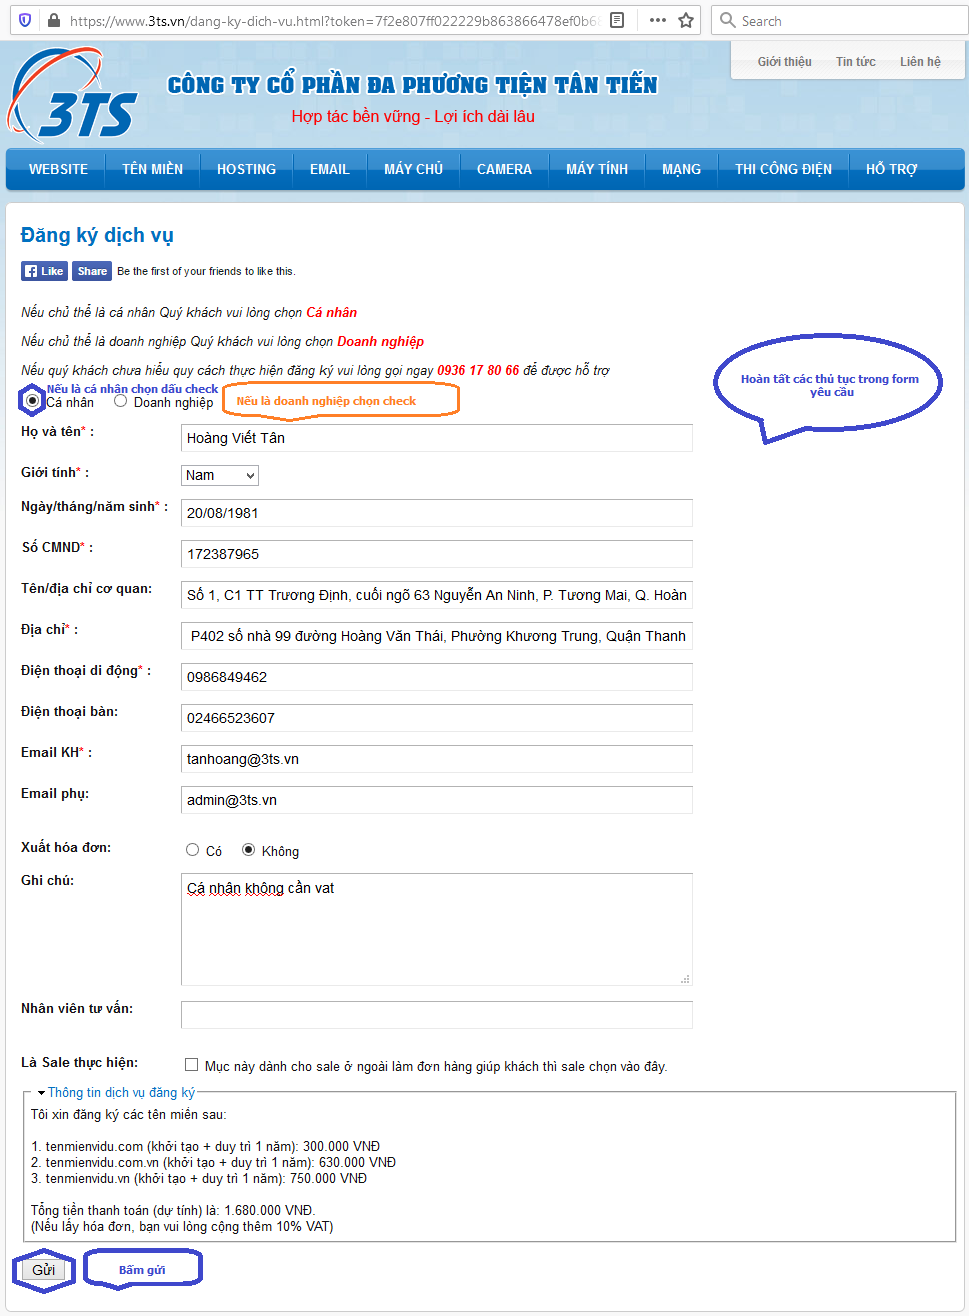Click the Ghi chú textarea resize handle
The image size is (969, 1316).
point(685,979)
